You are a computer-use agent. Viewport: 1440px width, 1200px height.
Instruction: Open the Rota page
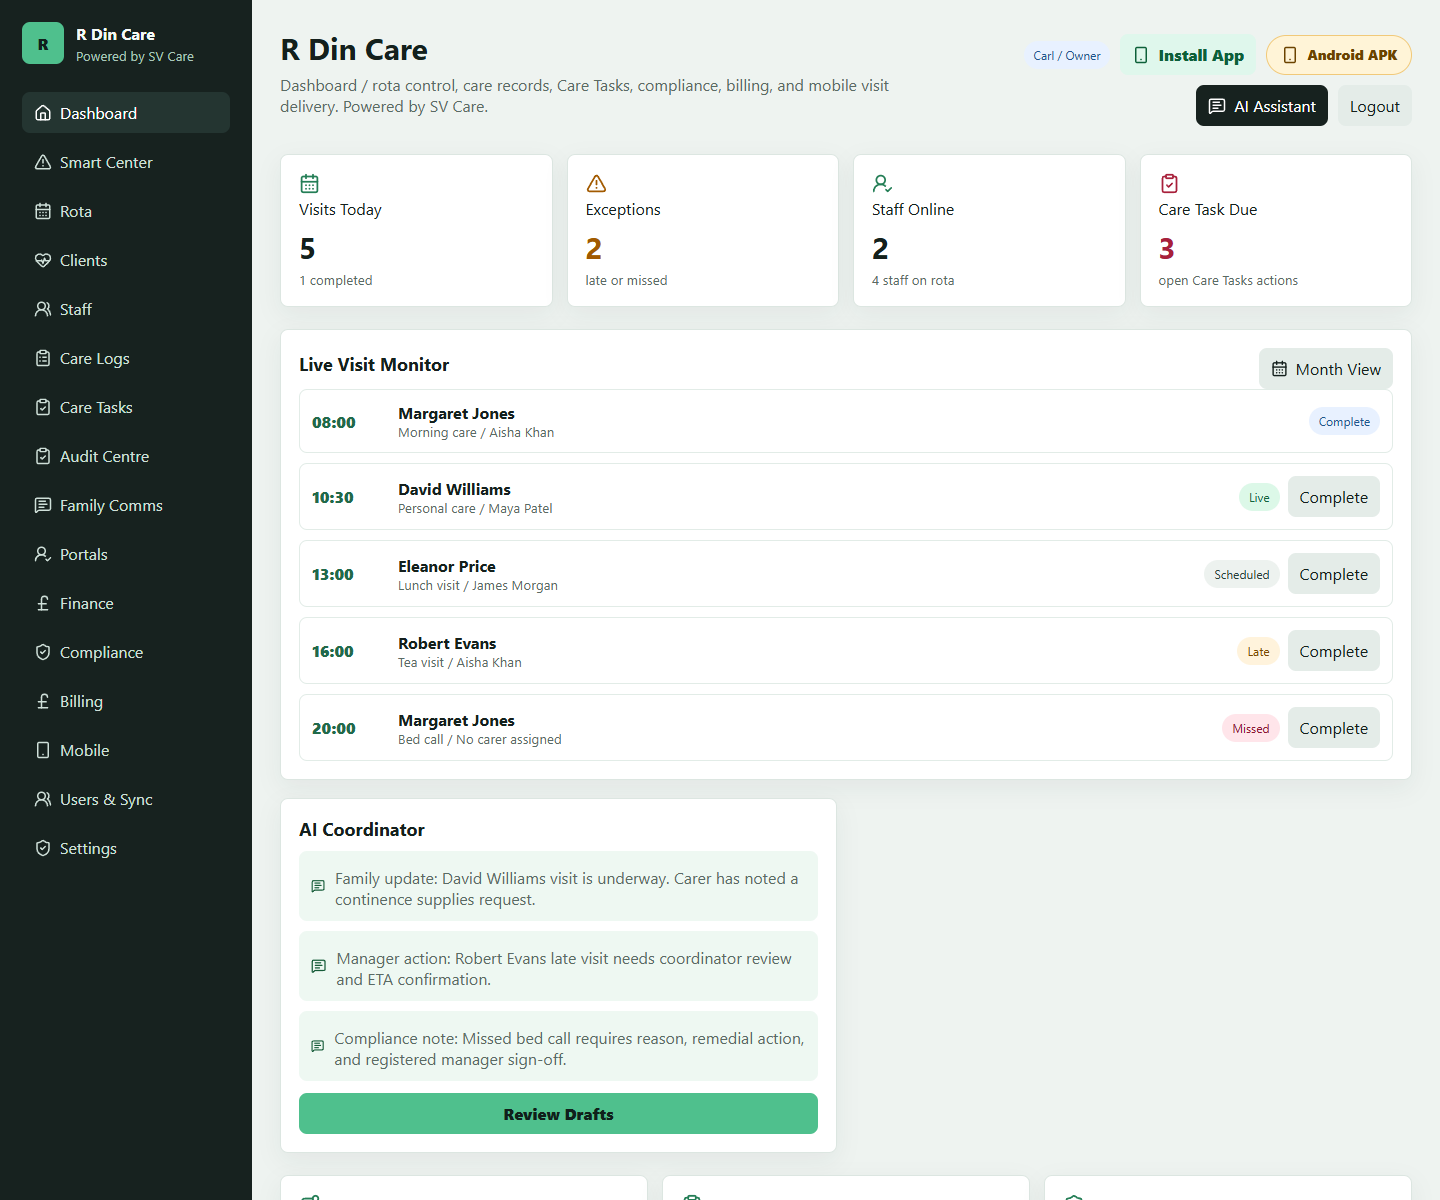[x=126, y=211]
